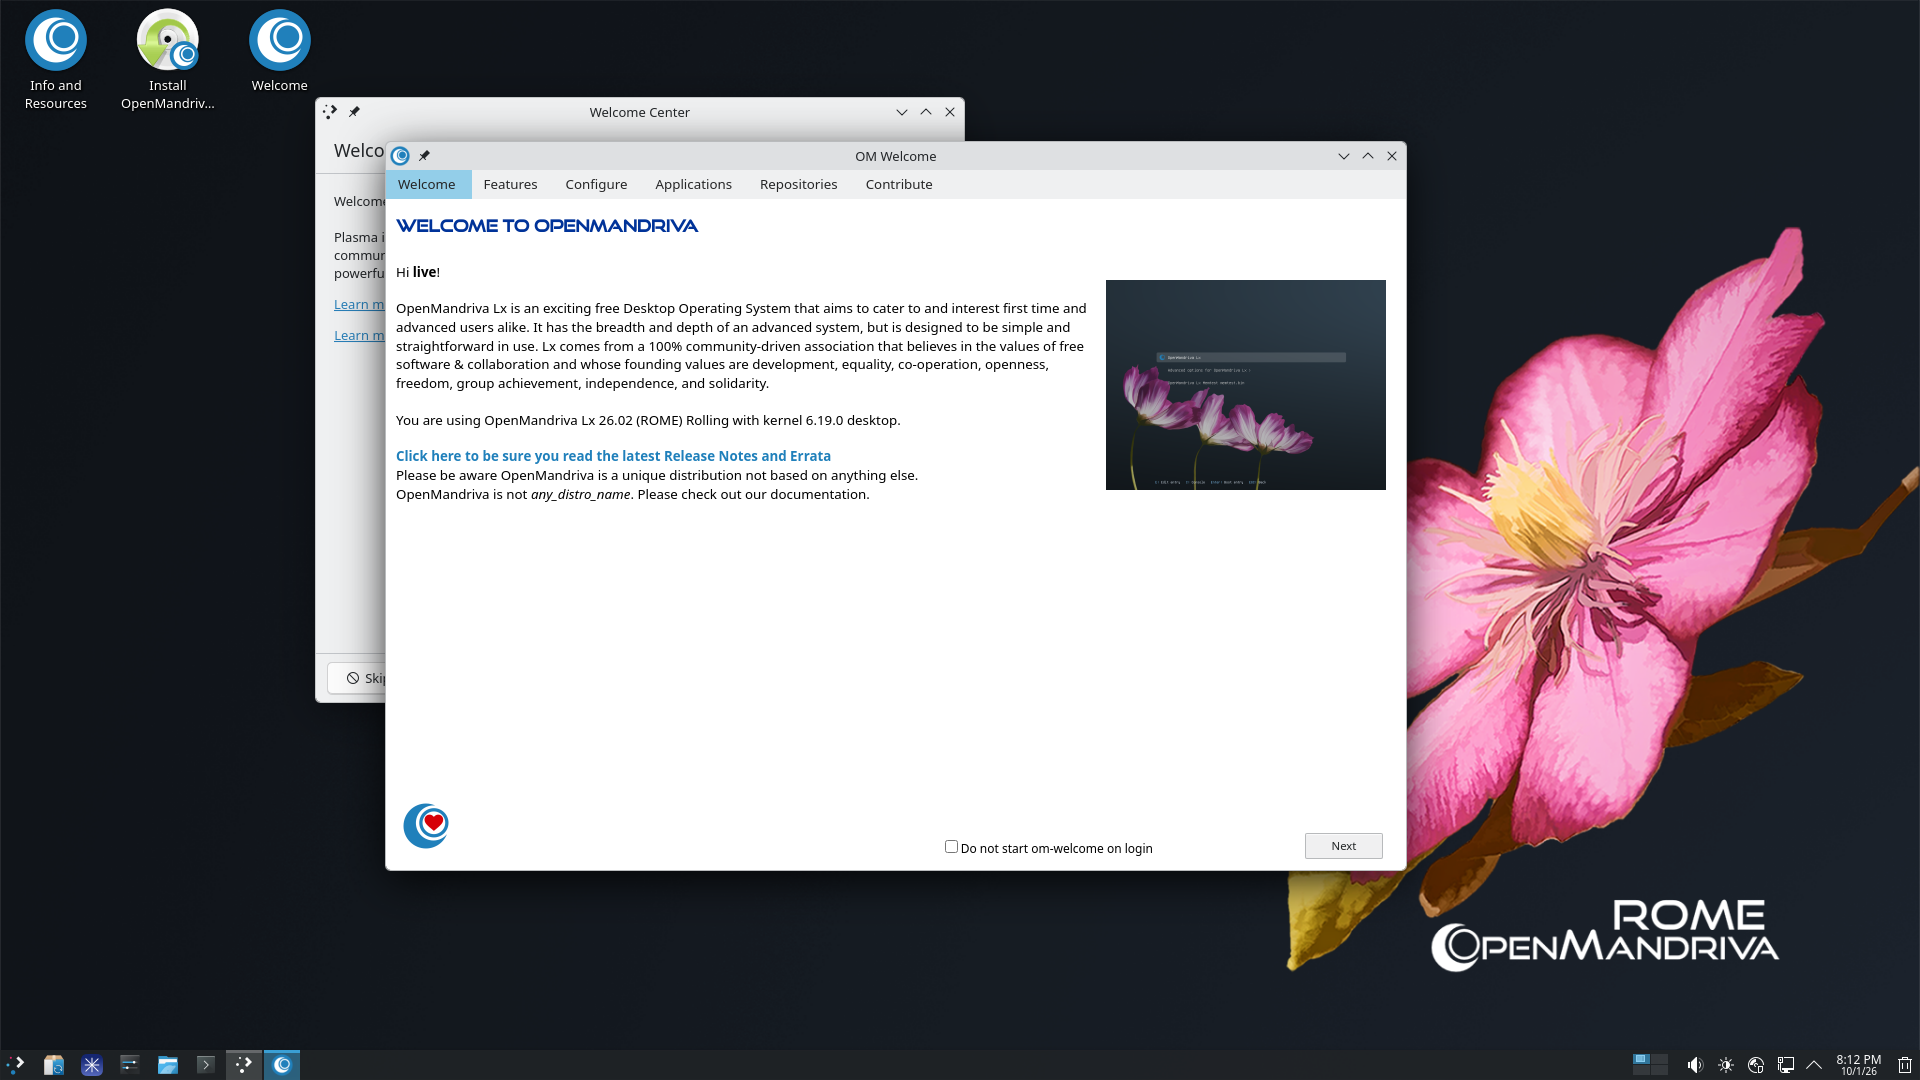The width and height of the screenshot is (1920, 1080).
Task: Open the volume control tray icon
Action: pos(1695,1065)
